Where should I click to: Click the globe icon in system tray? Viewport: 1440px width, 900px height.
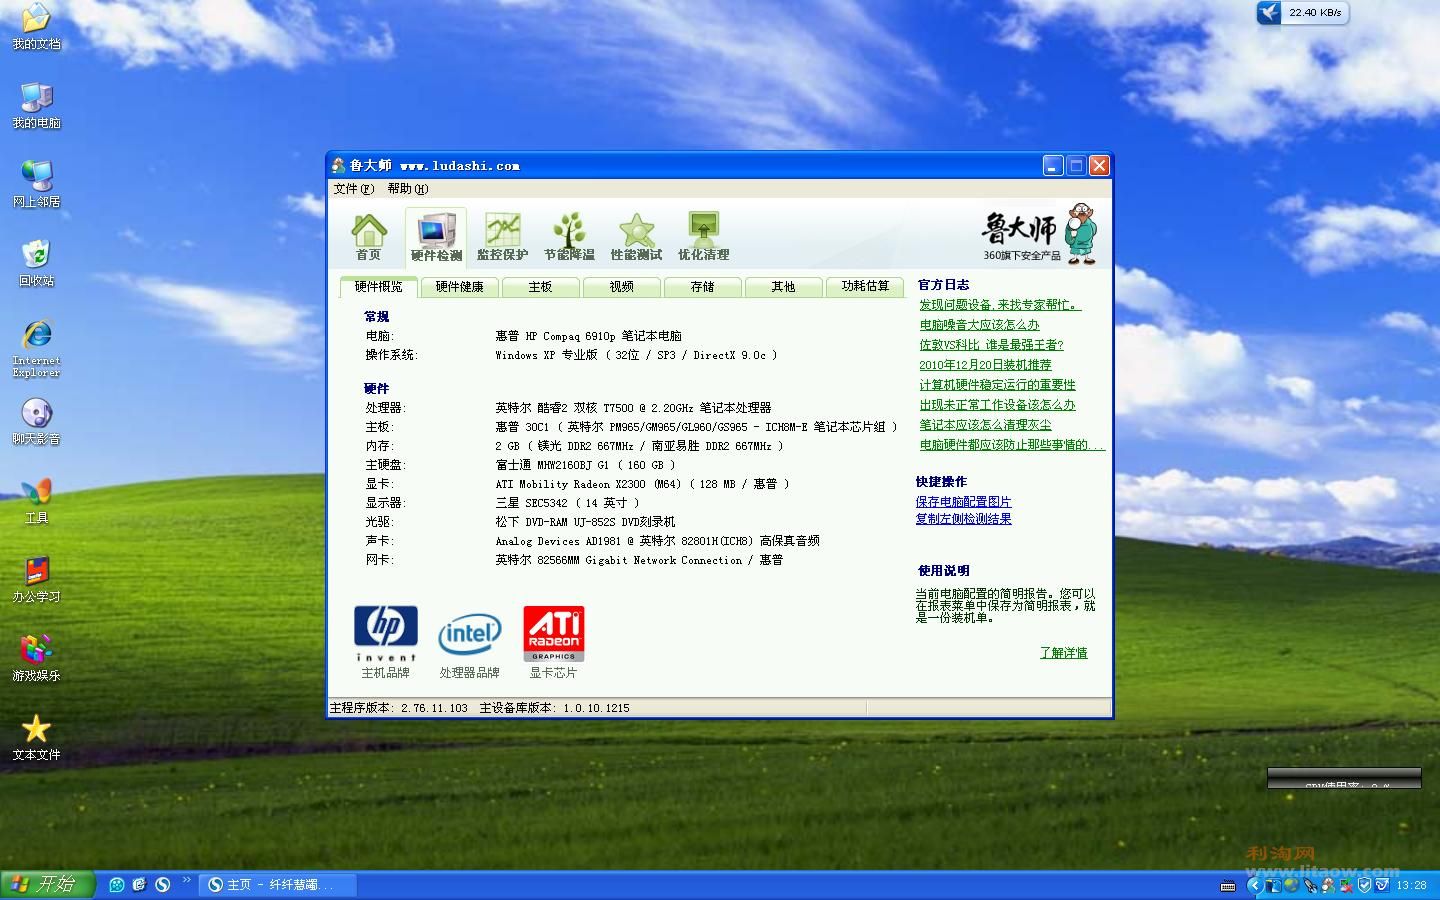tap(1292, 885)
